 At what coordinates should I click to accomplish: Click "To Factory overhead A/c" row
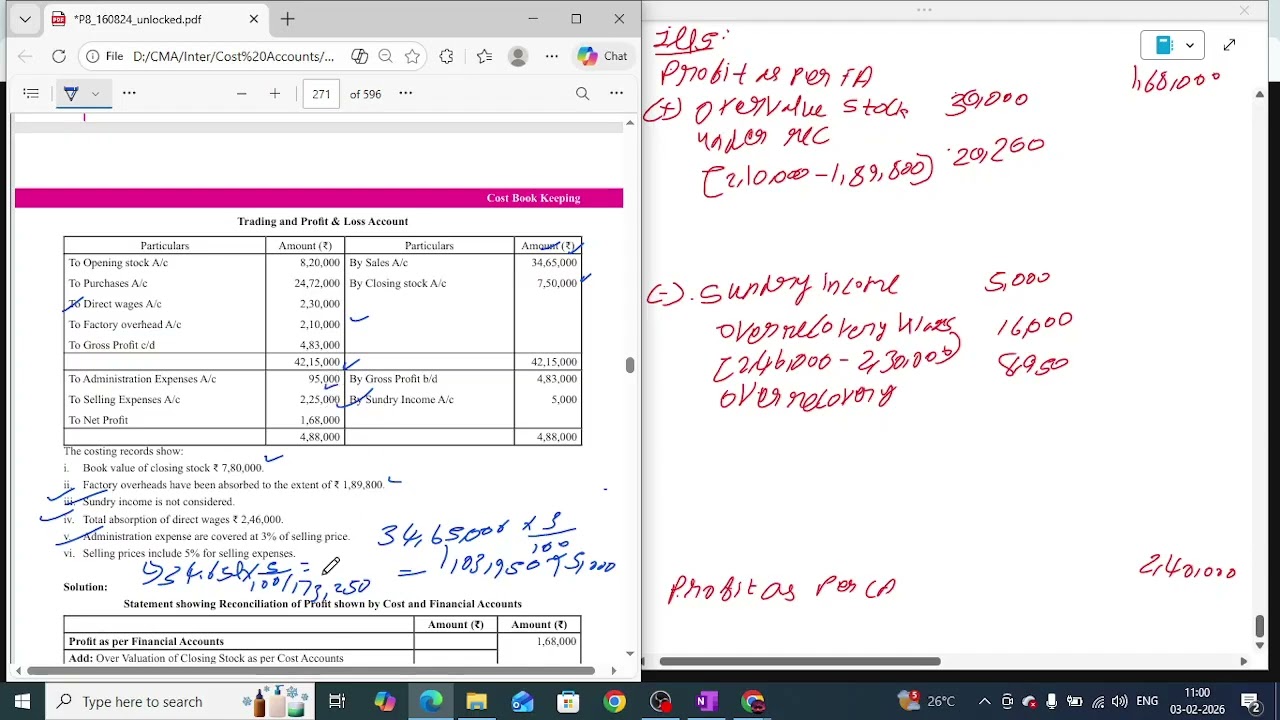[125, 324]
